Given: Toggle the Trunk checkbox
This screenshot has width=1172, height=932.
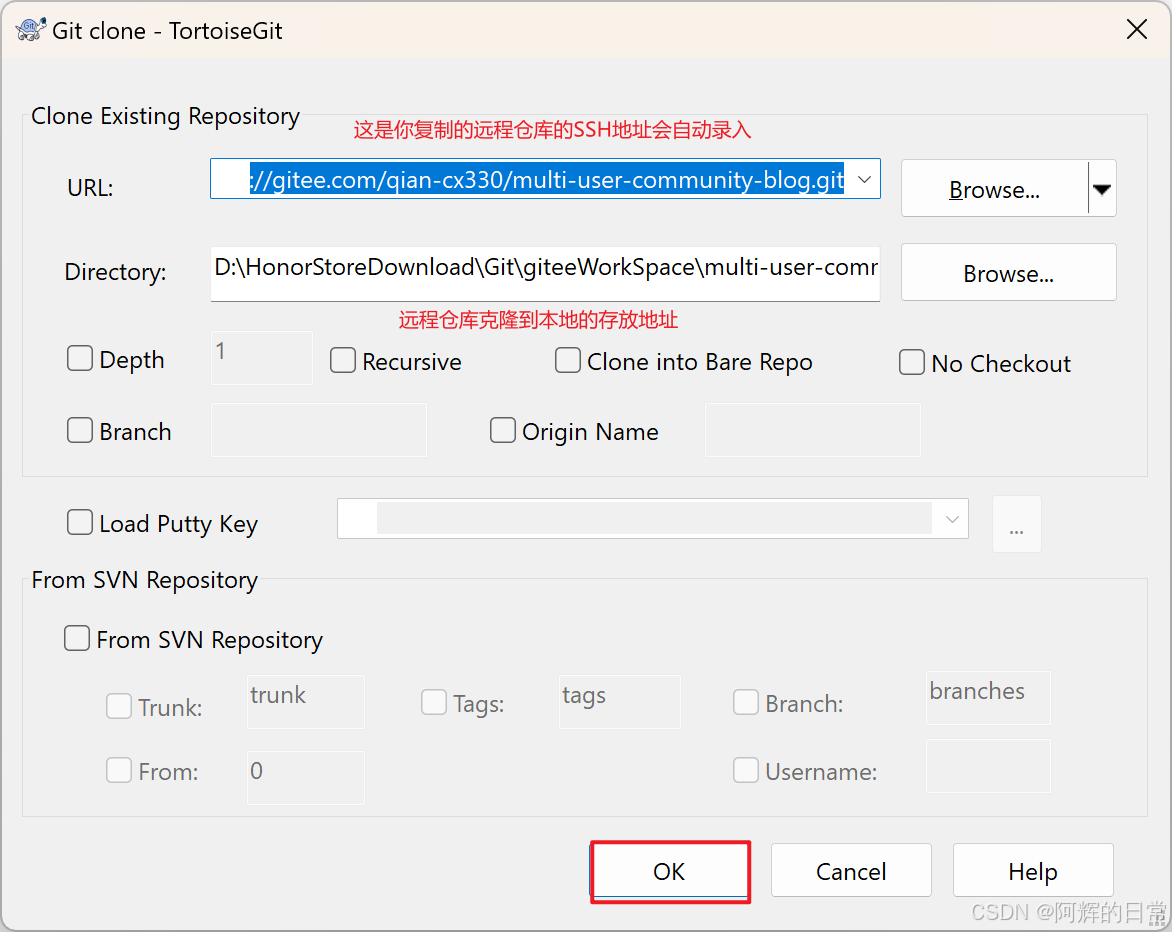Looking at the screenshot, I should point(119,706).
